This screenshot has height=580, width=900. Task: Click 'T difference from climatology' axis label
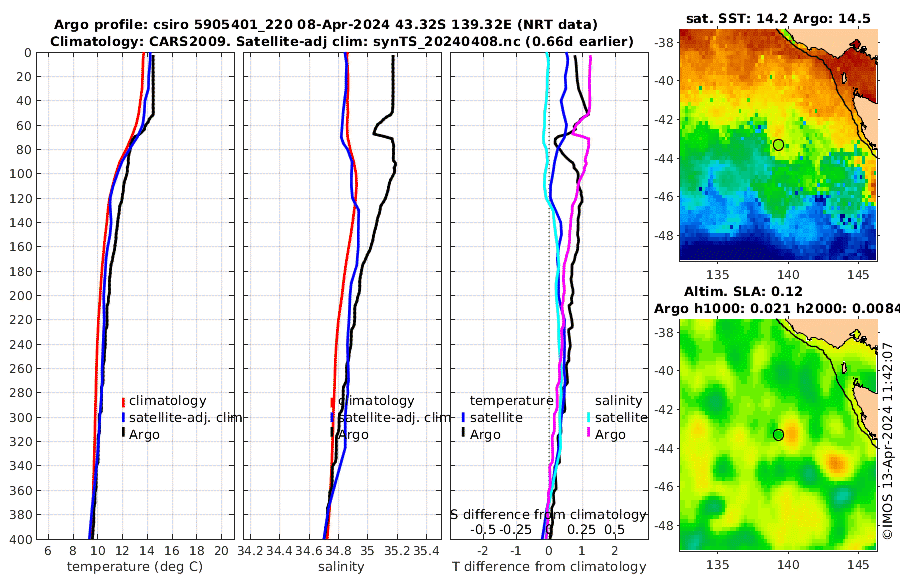(549, 567)
